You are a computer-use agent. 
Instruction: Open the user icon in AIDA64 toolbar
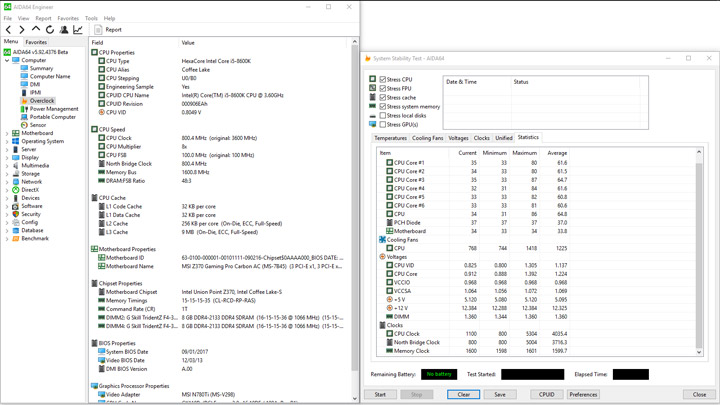(64, 30)
